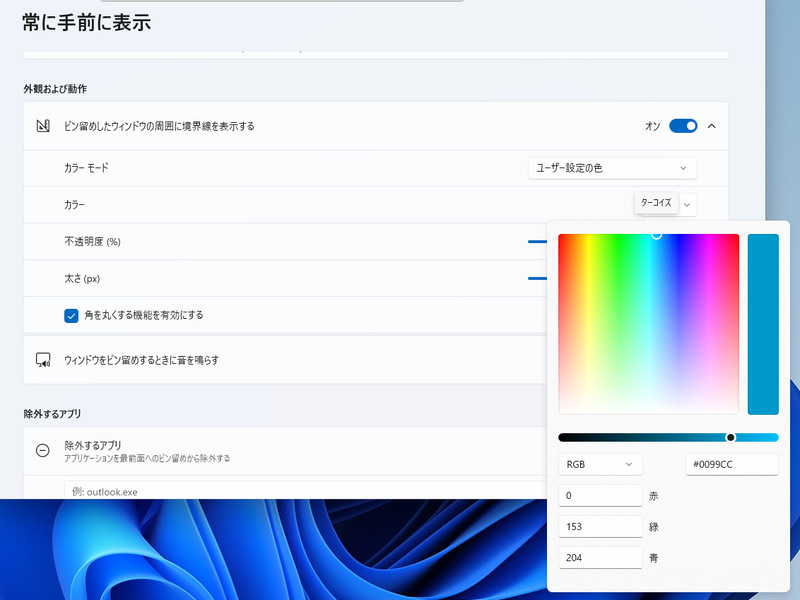
Task: Click the 除外するアプリ section heading
Action: coord(52,414)
